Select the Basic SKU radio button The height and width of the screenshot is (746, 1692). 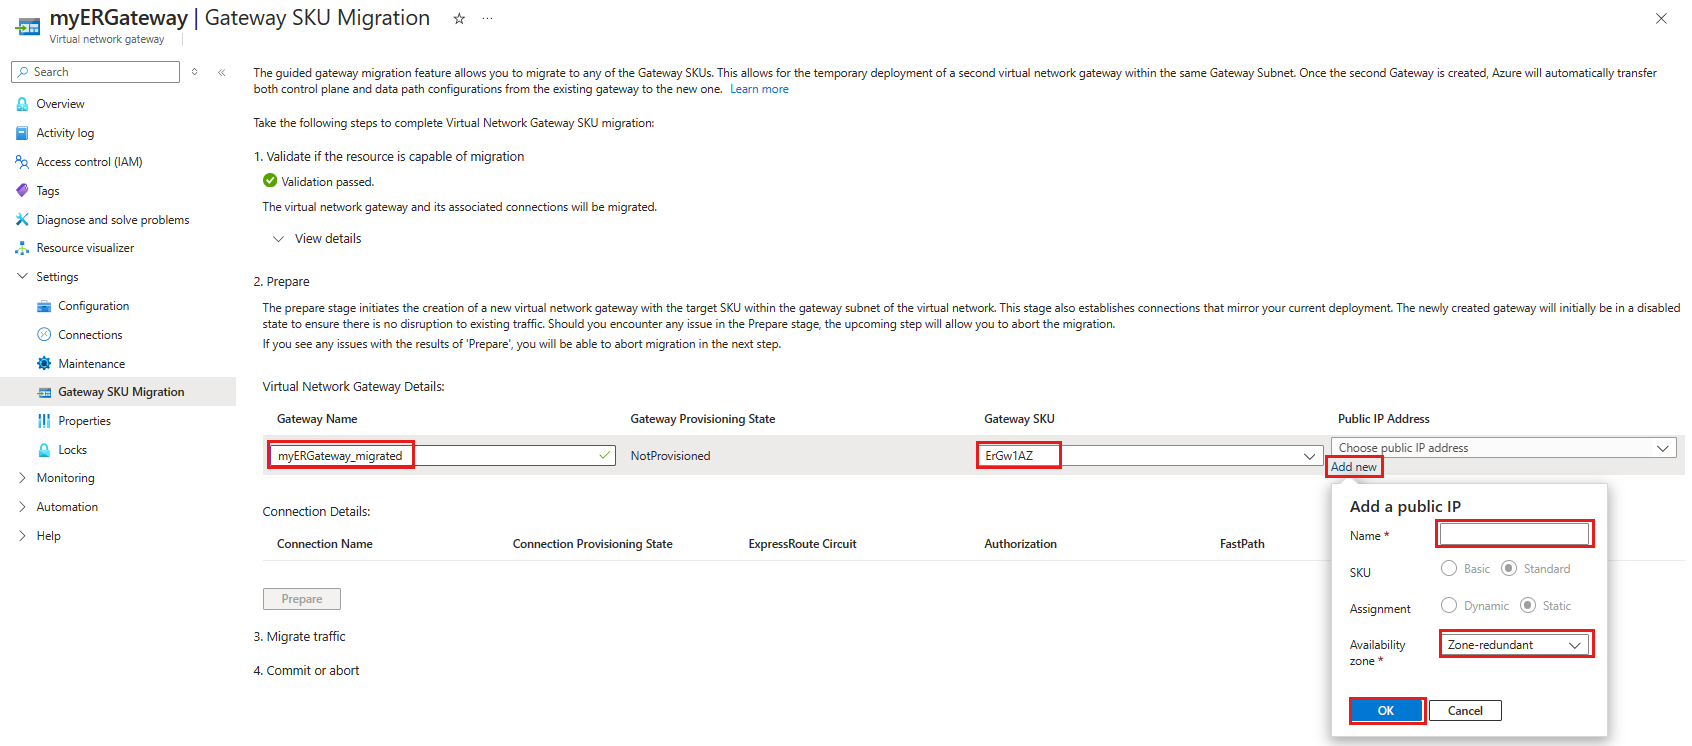(x=1449, y=569)
